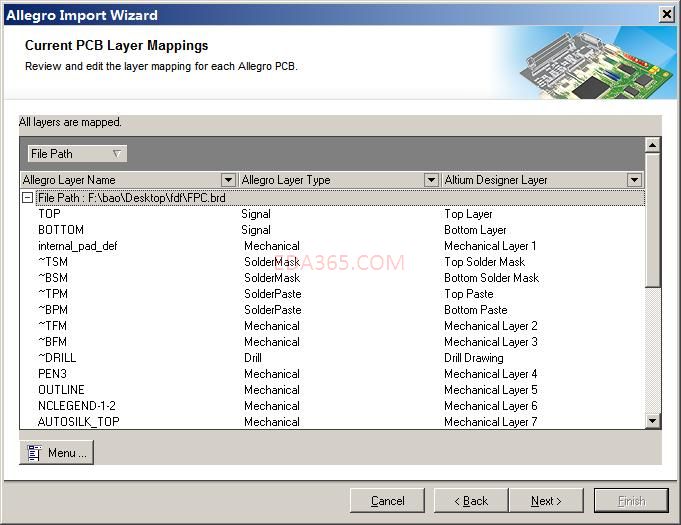Select the ~TSM layer name

pos(53,262)
